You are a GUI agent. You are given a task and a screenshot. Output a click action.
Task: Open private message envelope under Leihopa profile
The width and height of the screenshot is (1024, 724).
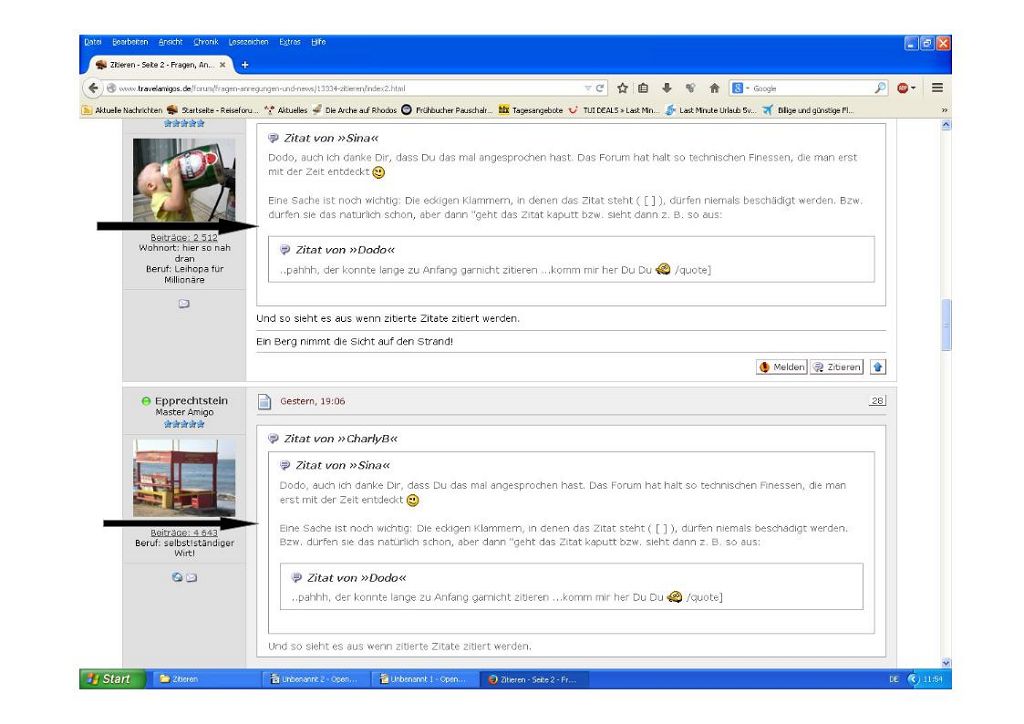coord(184,304)
